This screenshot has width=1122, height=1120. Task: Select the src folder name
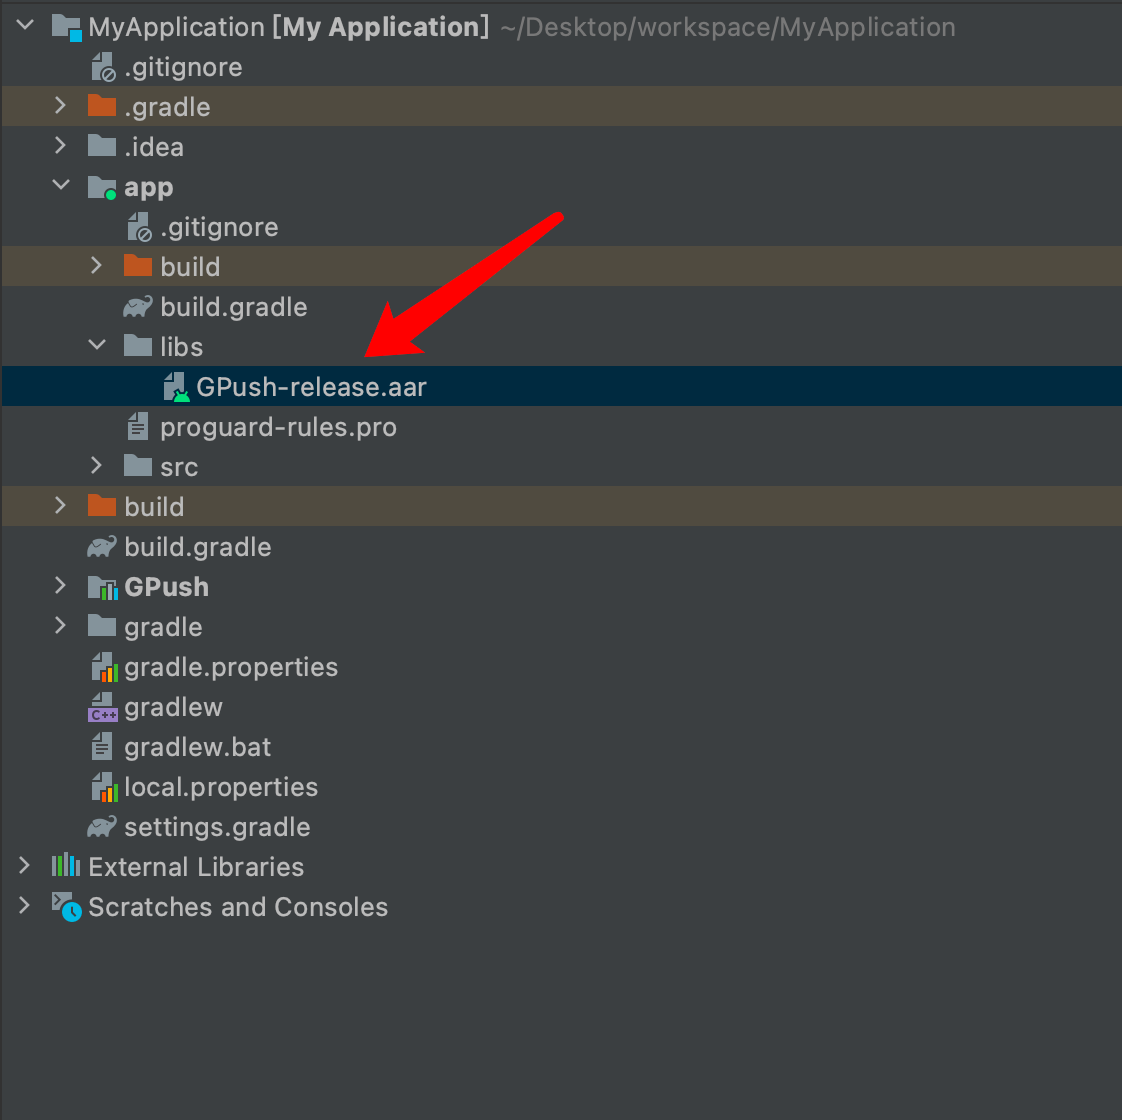[179, 467]
